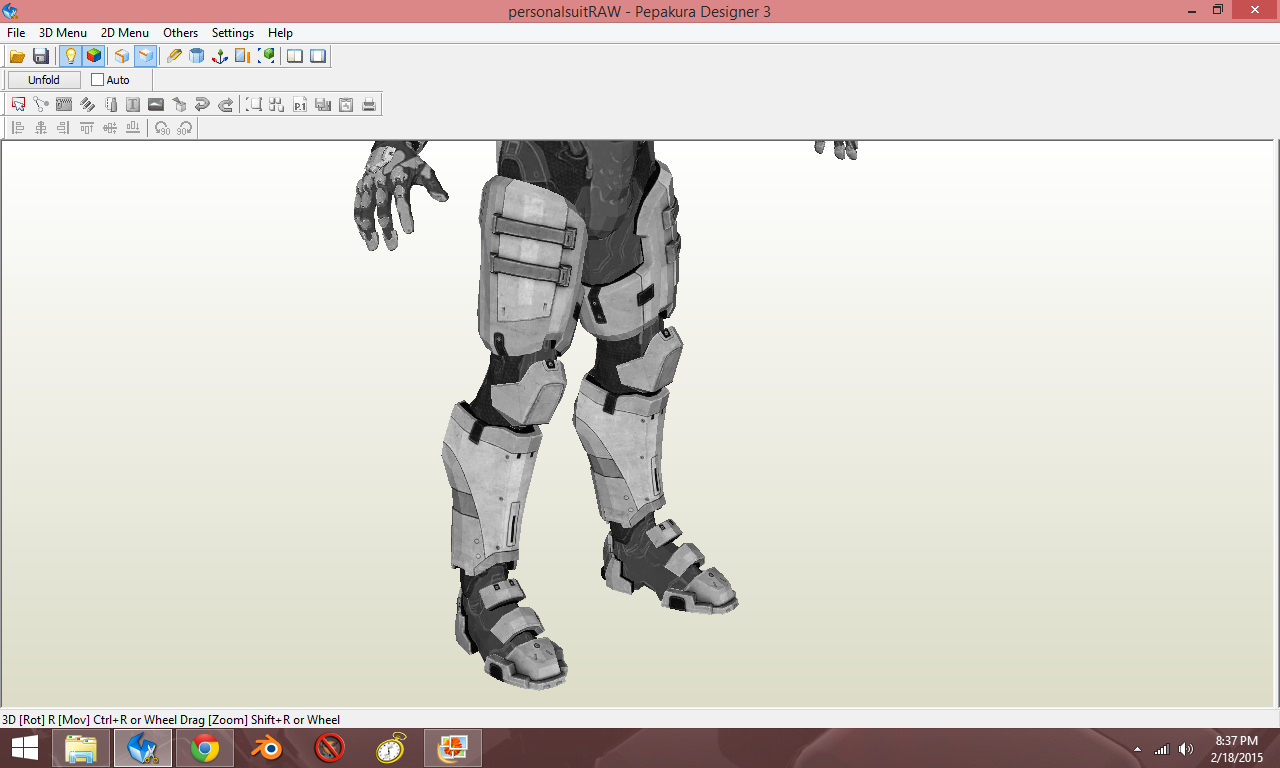This screenshot has height=768, width=1280.
Task: Click the 3D axis arrows icon
Action: [220, 56]
